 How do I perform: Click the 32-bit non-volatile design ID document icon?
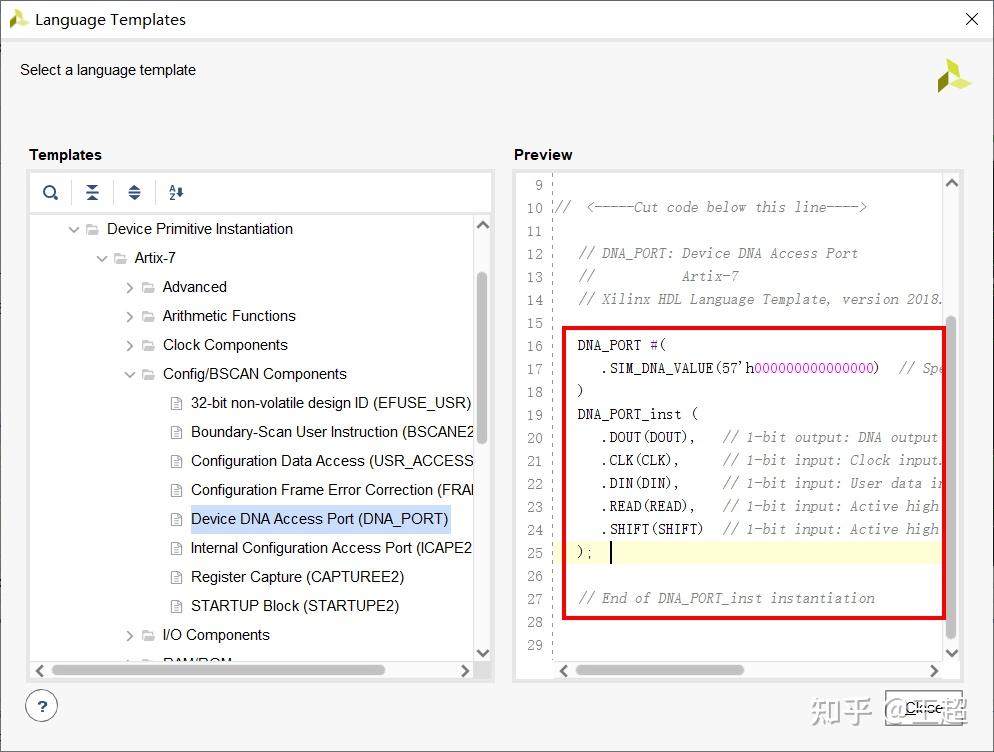click(x=177, y=403)
